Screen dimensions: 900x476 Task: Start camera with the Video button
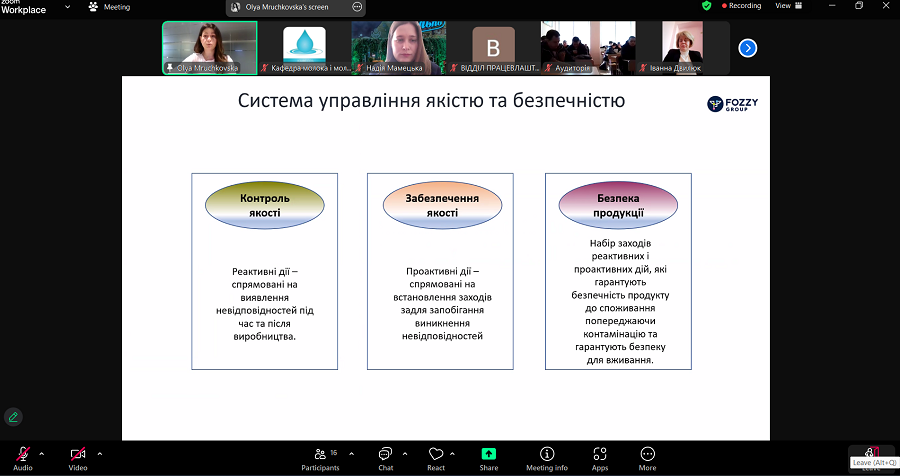point(78,459)
